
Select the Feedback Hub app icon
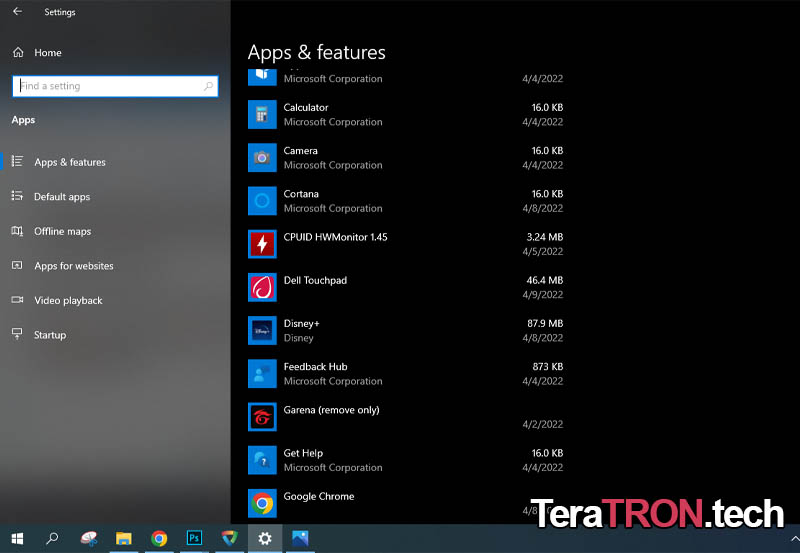(262, 374)
